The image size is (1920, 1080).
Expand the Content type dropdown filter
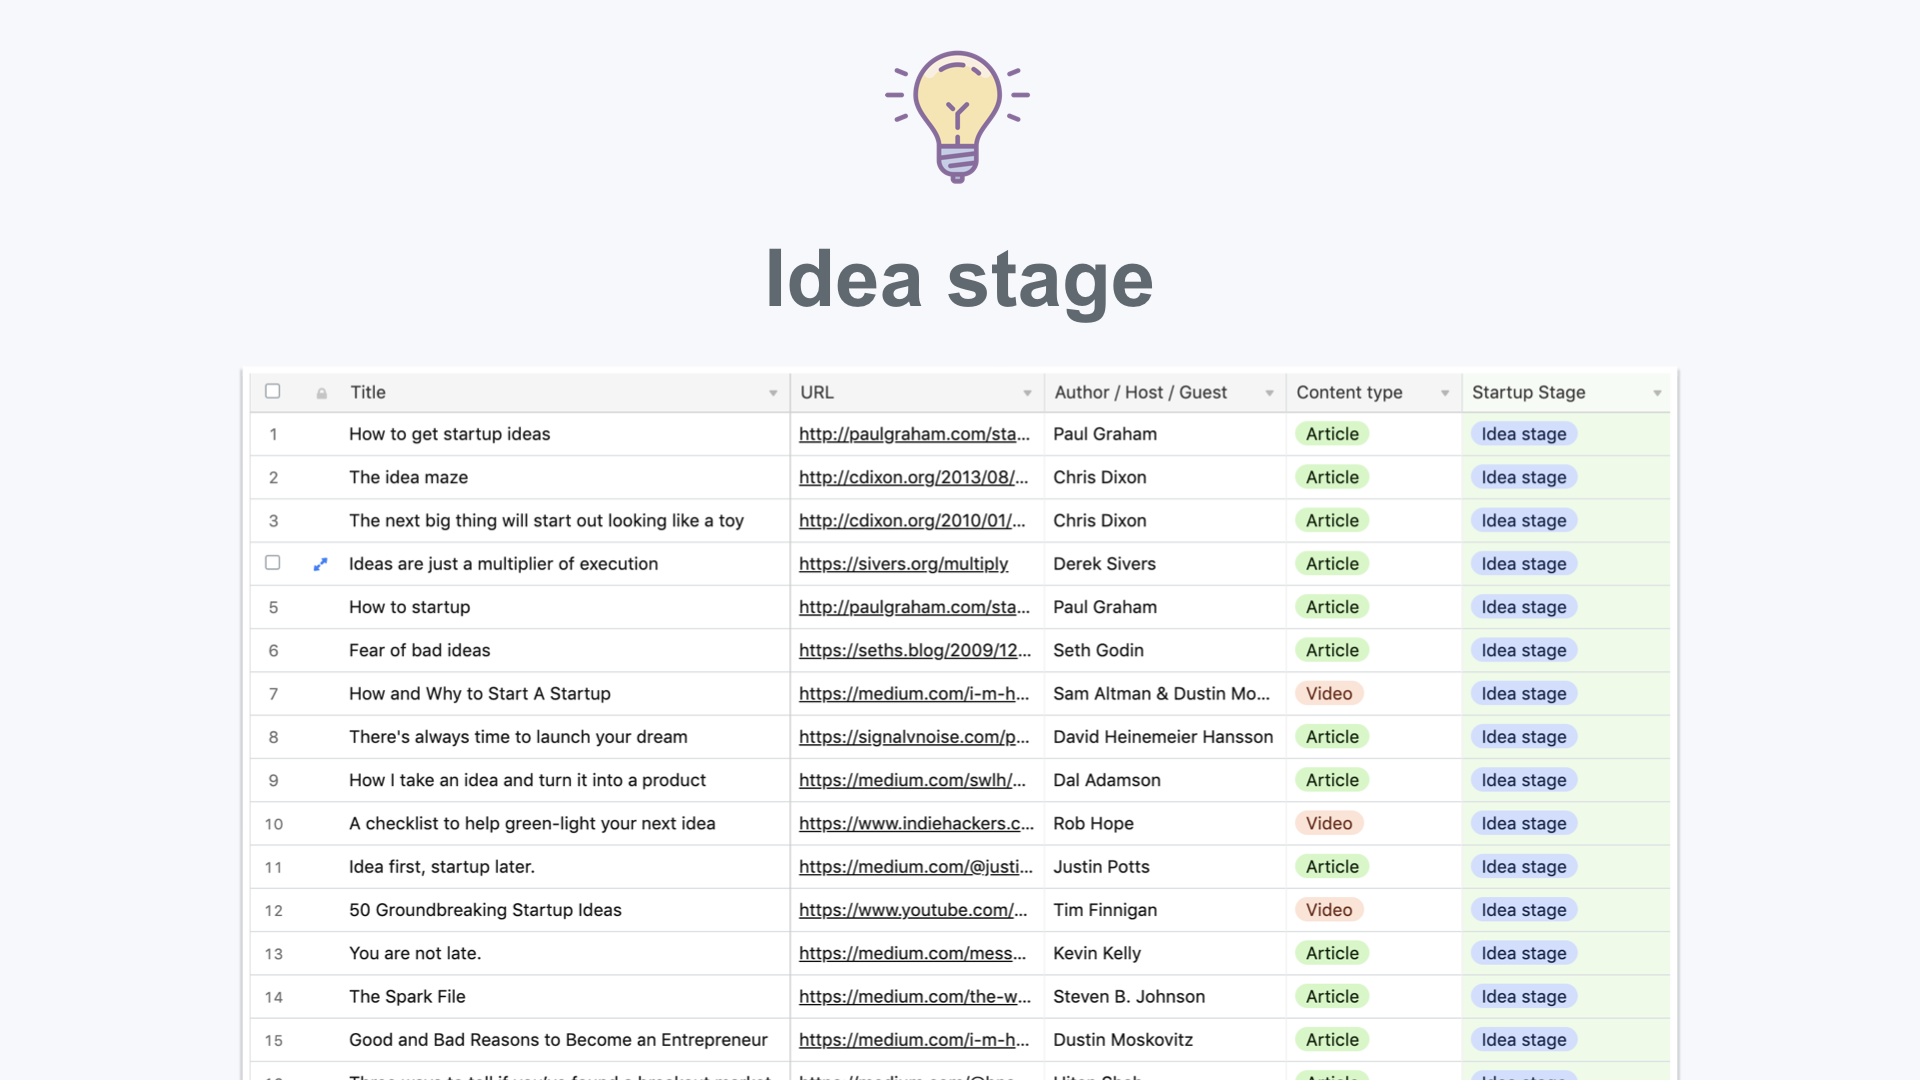[x=1445, y=392]
